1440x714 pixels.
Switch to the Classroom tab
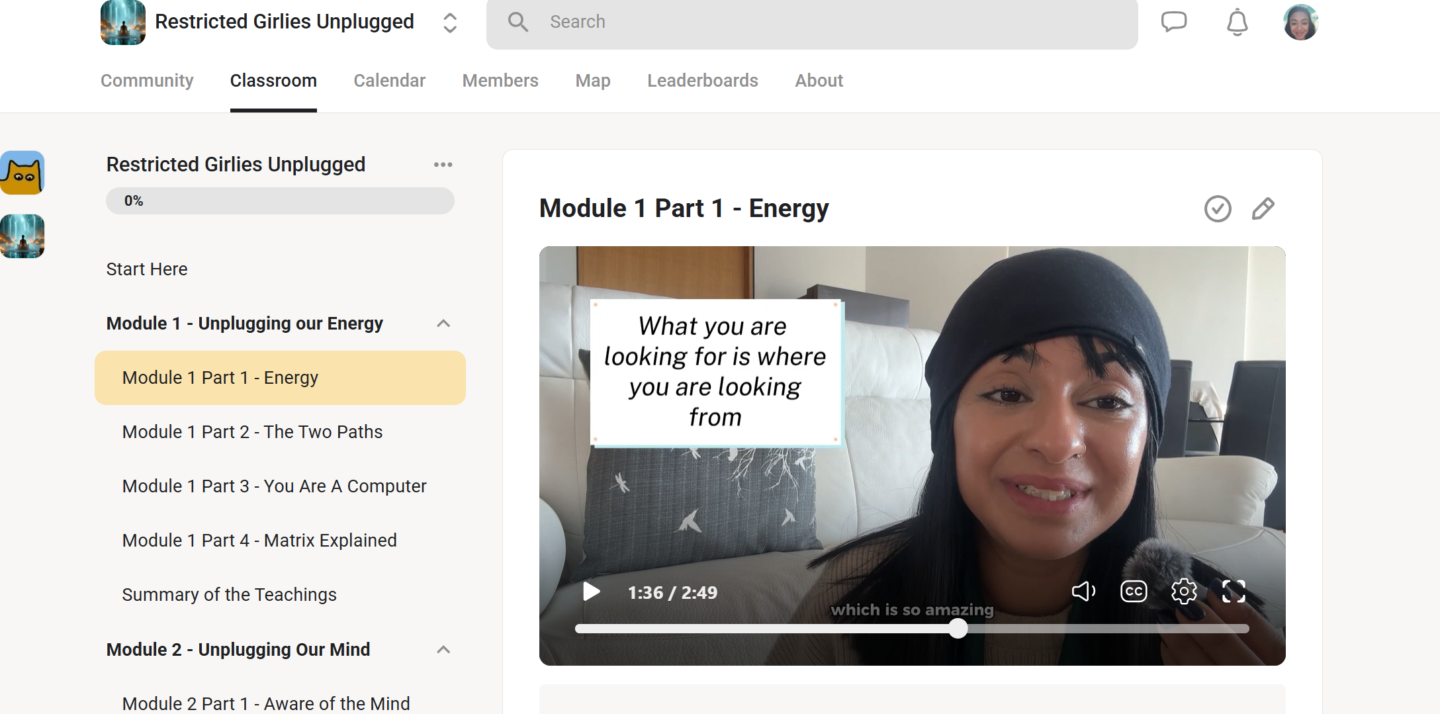tap(273, 81)
